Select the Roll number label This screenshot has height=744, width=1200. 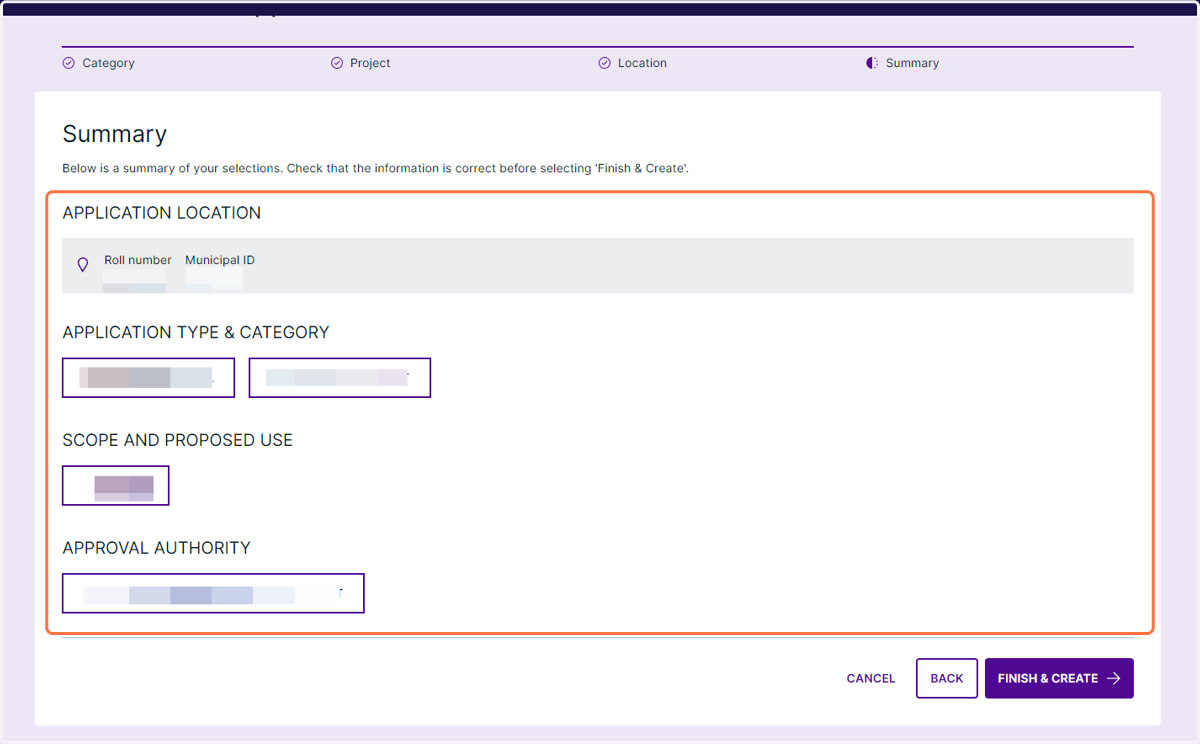coord(138,260)
